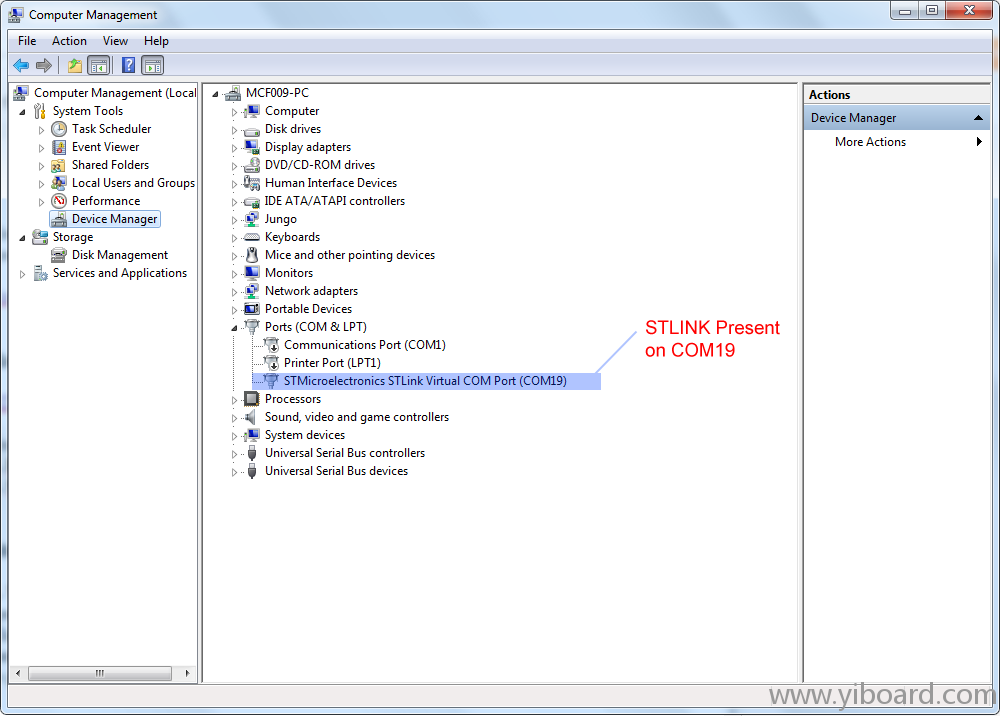
Task: Select Disk Management under Storage
Action: click(119, 255)
